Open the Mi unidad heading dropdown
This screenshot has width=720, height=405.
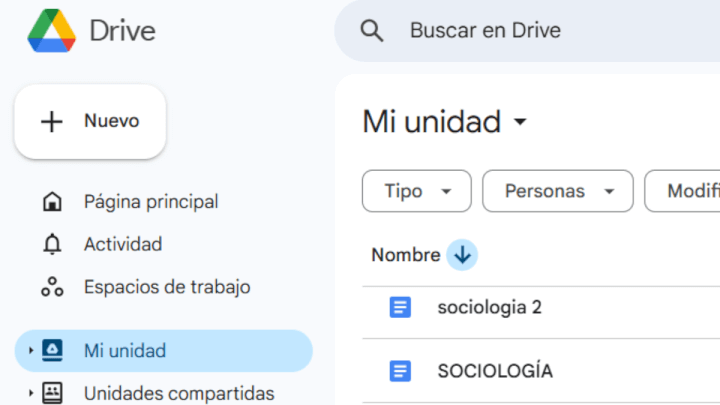coord(445,122)
